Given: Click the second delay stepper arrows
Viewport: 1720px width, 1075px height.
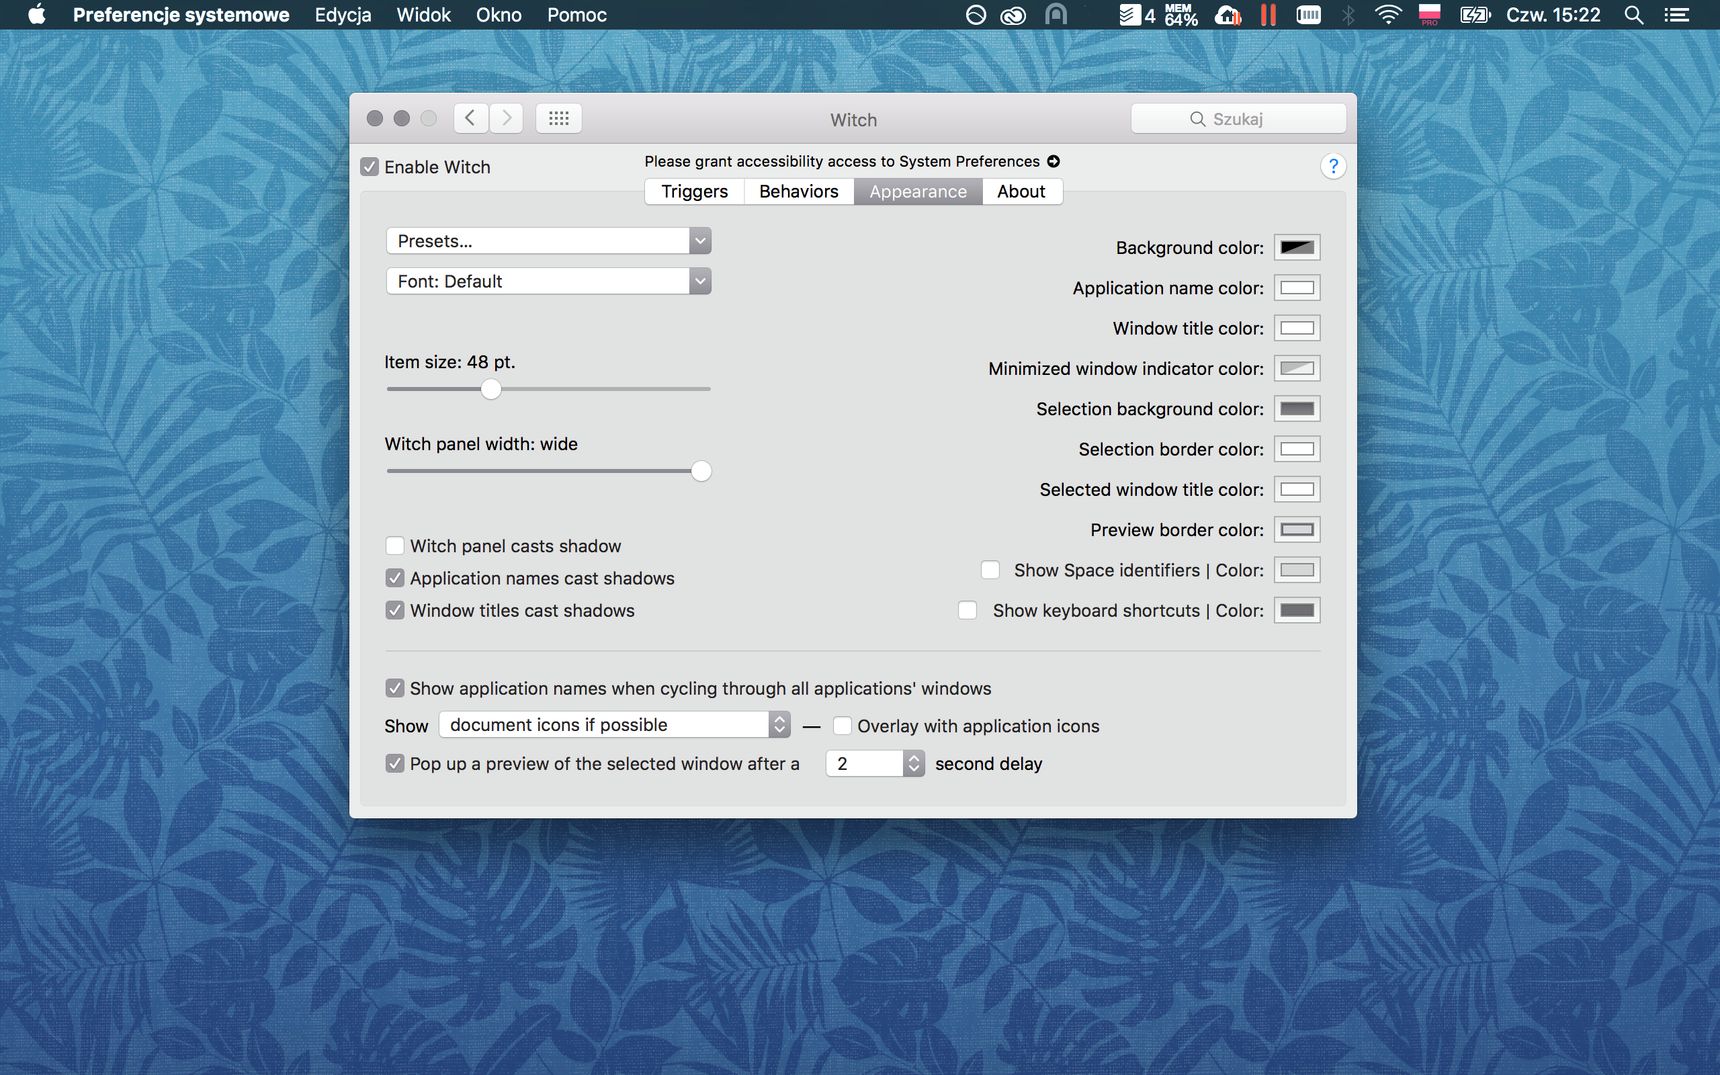Looking at the screenshot, I should click(x=913, y=764).
